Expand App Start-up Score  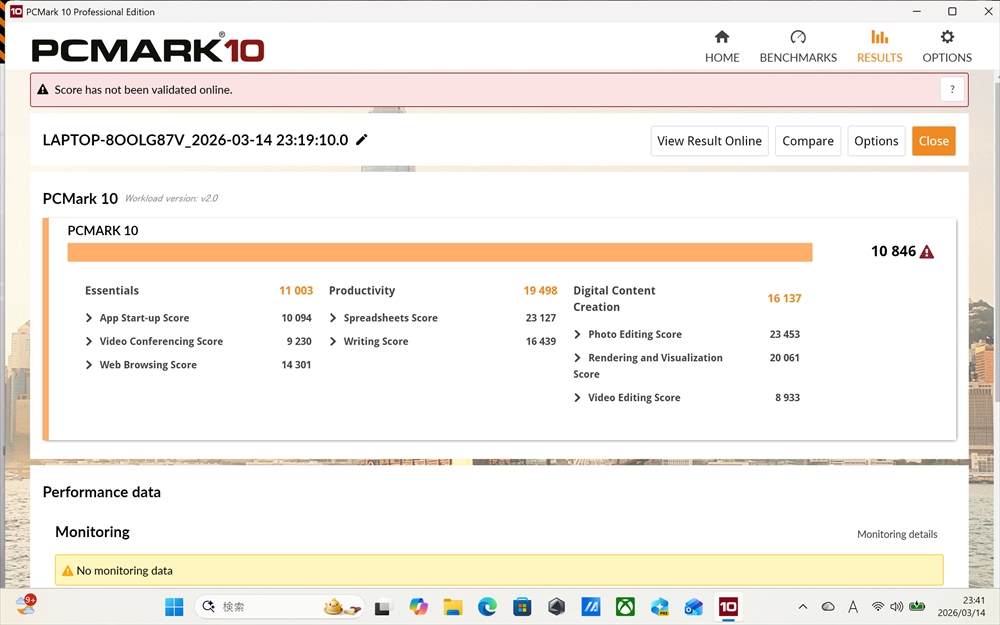[x=89, y=318]
